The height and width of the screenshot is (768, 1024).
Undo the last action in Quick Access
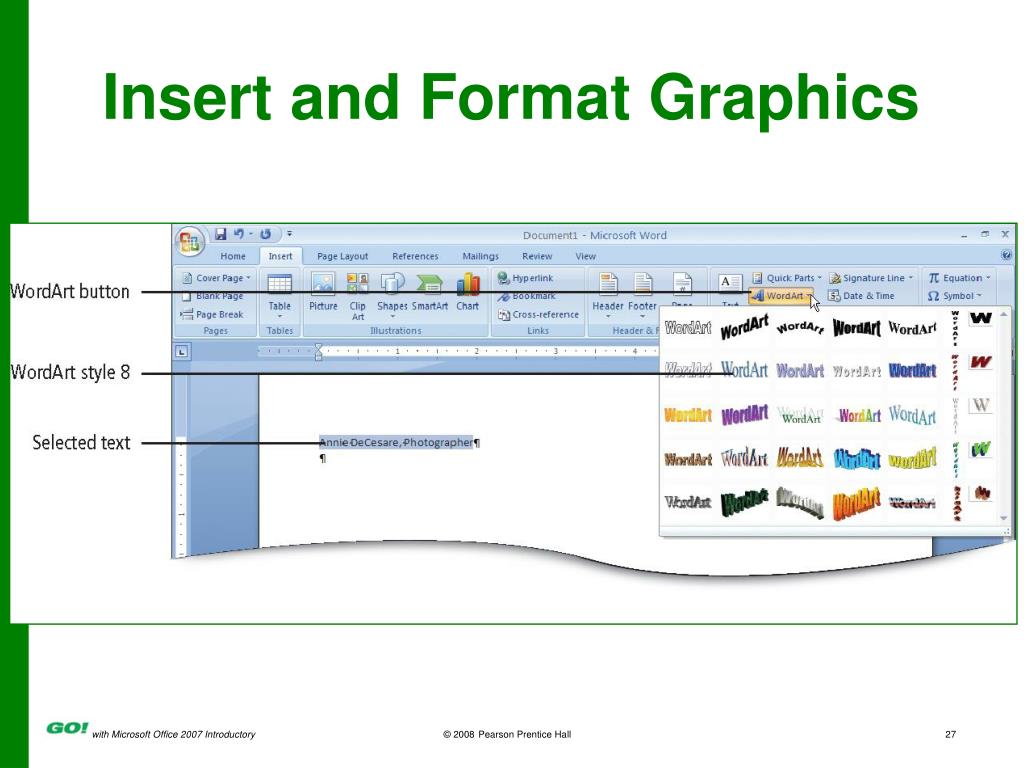pyautogui.click(x=238, y=234)
